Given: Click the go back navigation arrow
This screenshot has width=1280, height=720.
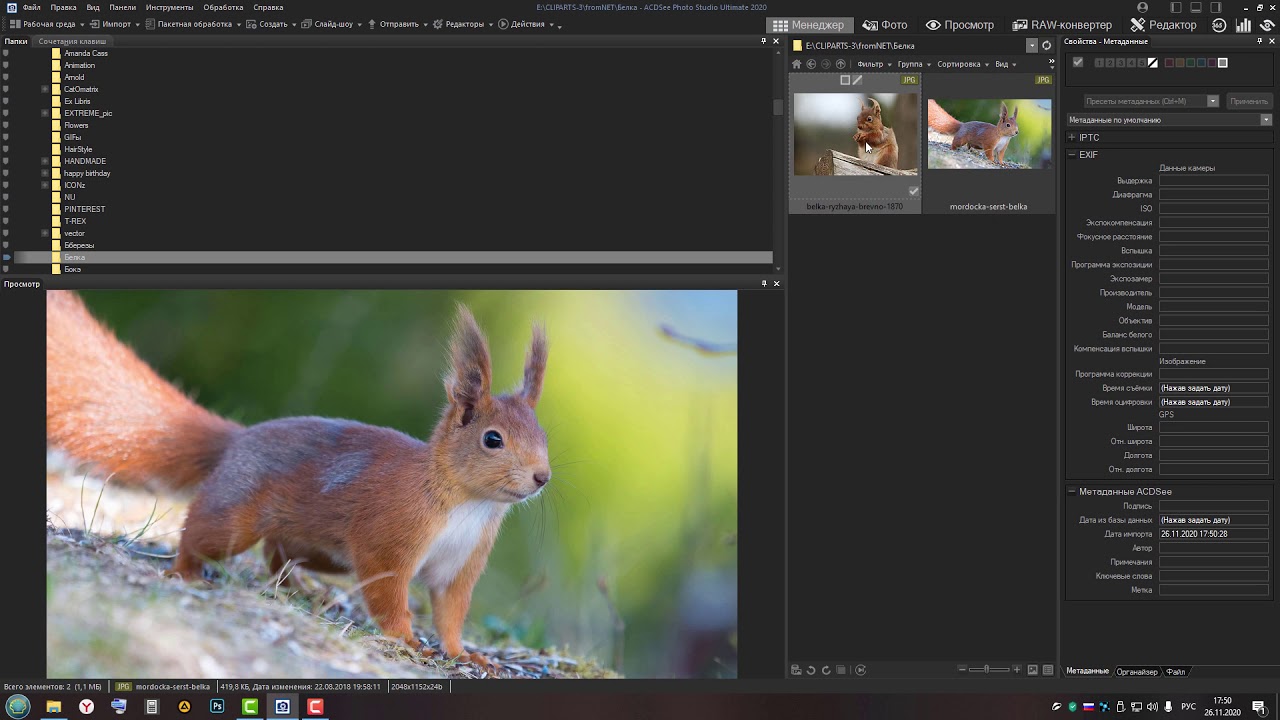Looking at the screenshot, I should coord(811,64).
